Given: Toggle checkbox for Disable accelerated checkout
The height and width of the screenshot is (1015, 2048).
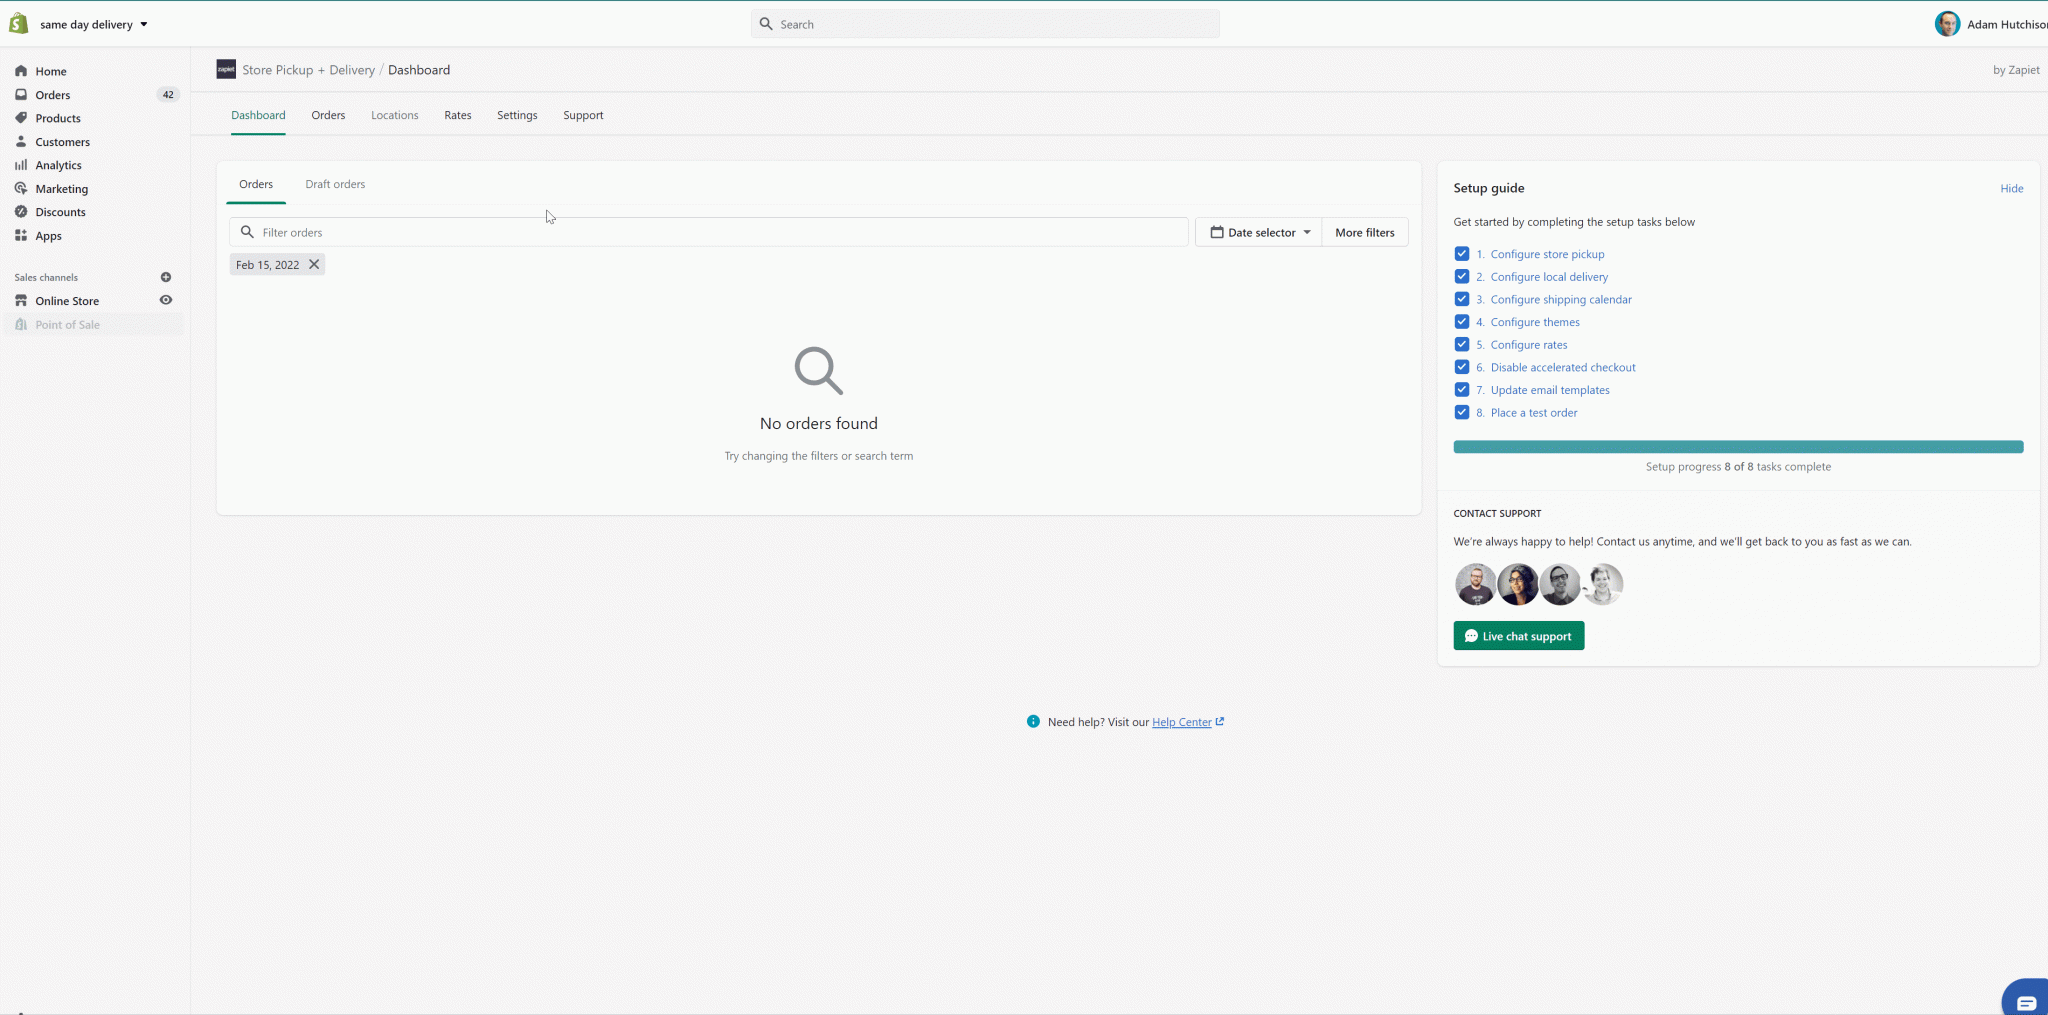Looking at the screenshot, I should tap(1462, 367).
